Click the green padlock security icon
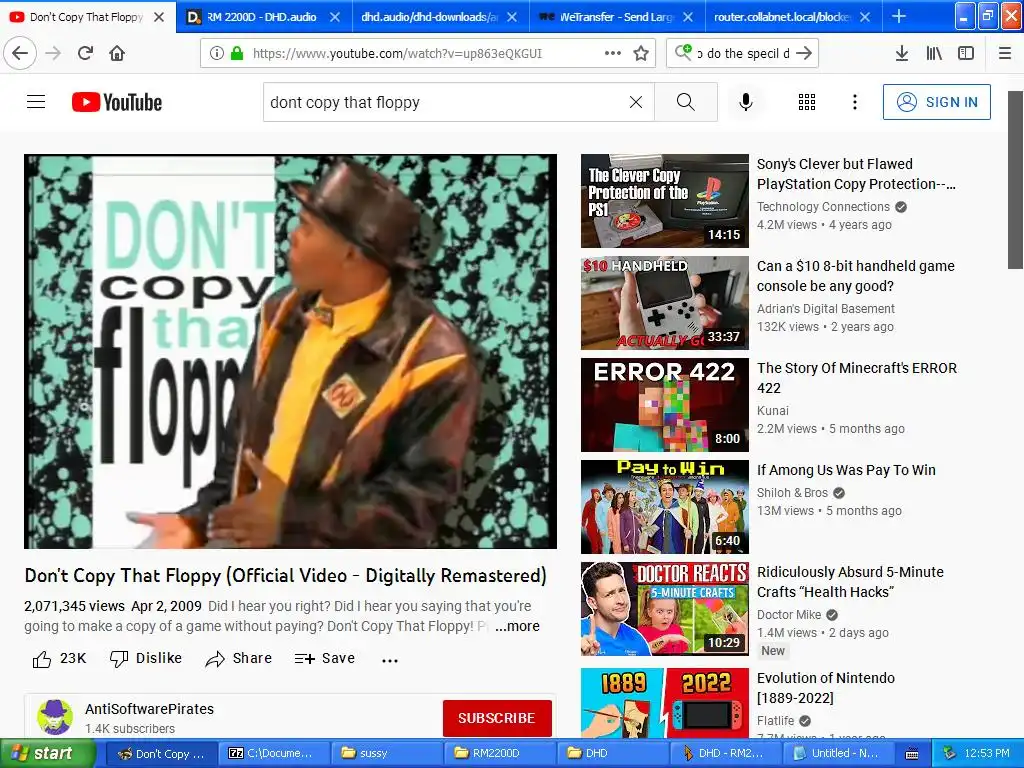 [x=237, y=53]
